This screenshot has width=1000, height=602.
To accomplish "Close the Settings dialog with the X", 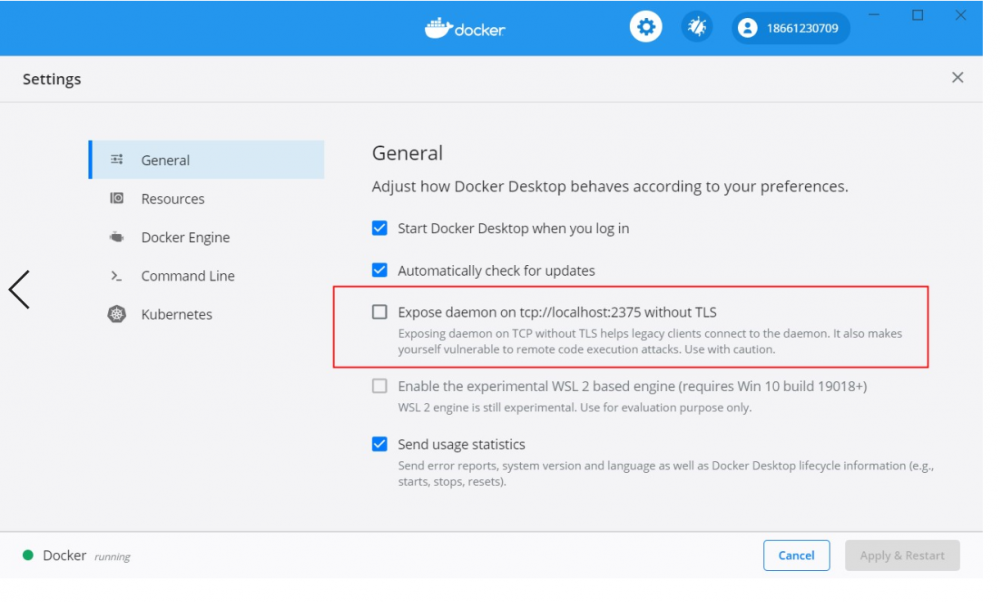I will [957, 77].
